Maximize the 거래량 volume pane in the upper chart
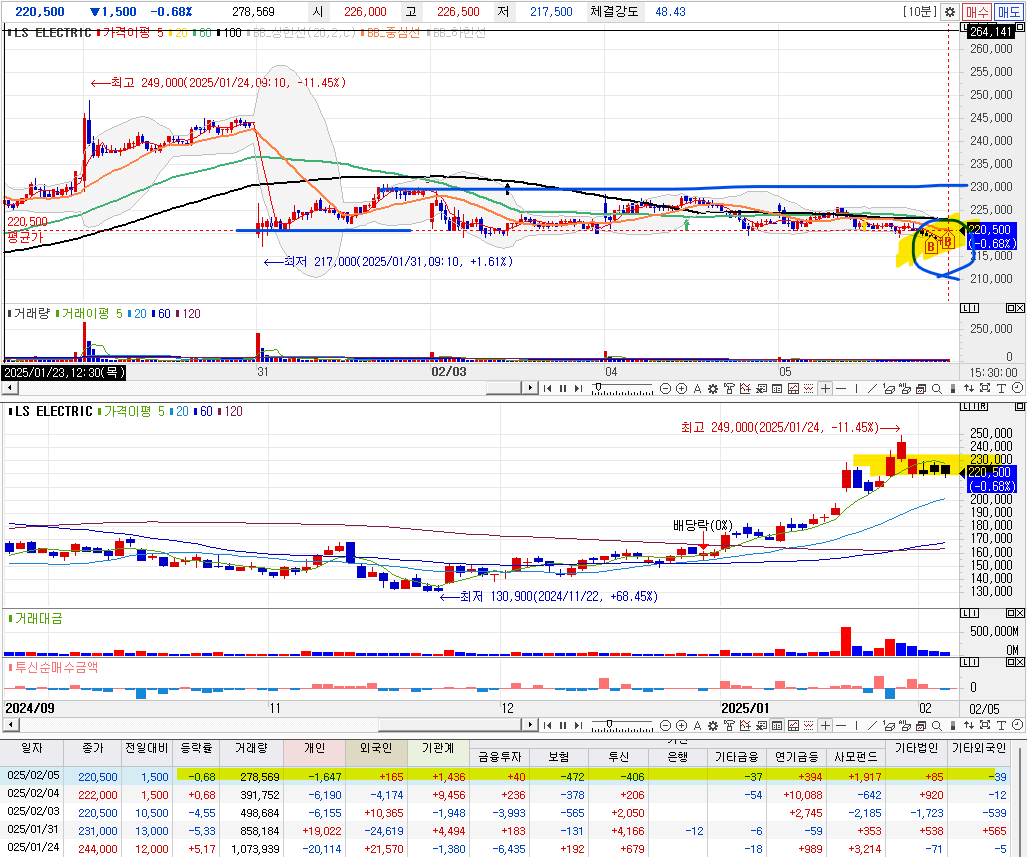This screenshot has width=1027, height=857. click(x=1011, y=308)
